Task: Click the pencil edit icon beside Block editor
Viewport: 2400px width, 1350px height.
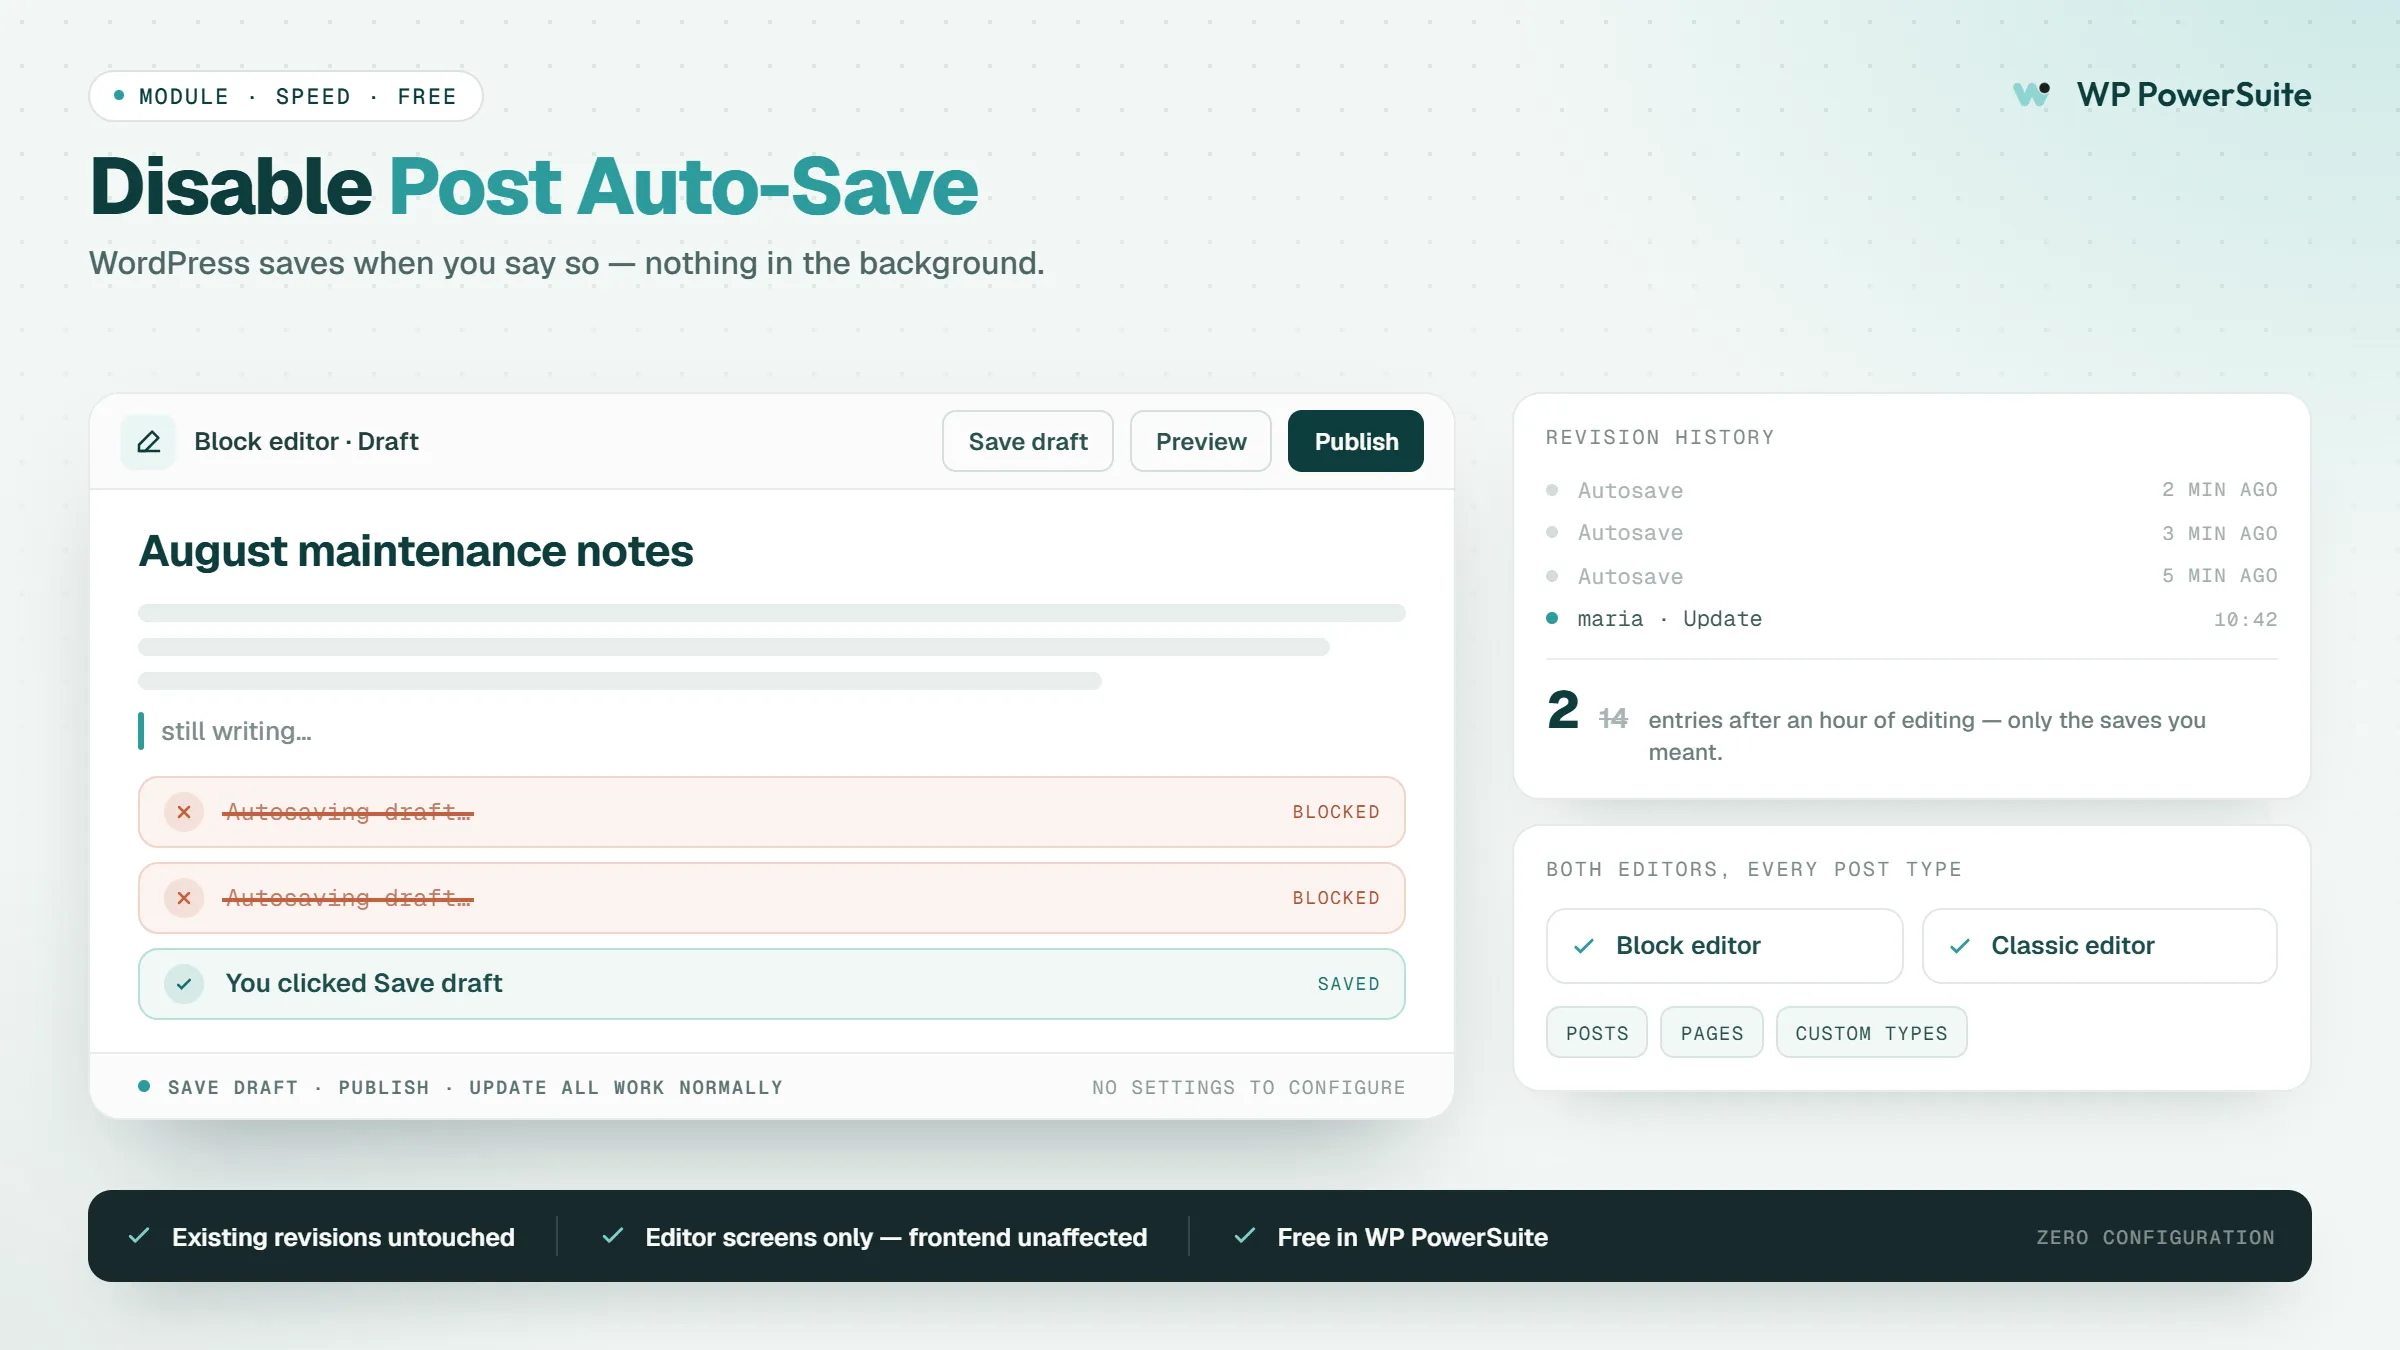Action: (148, 442)
